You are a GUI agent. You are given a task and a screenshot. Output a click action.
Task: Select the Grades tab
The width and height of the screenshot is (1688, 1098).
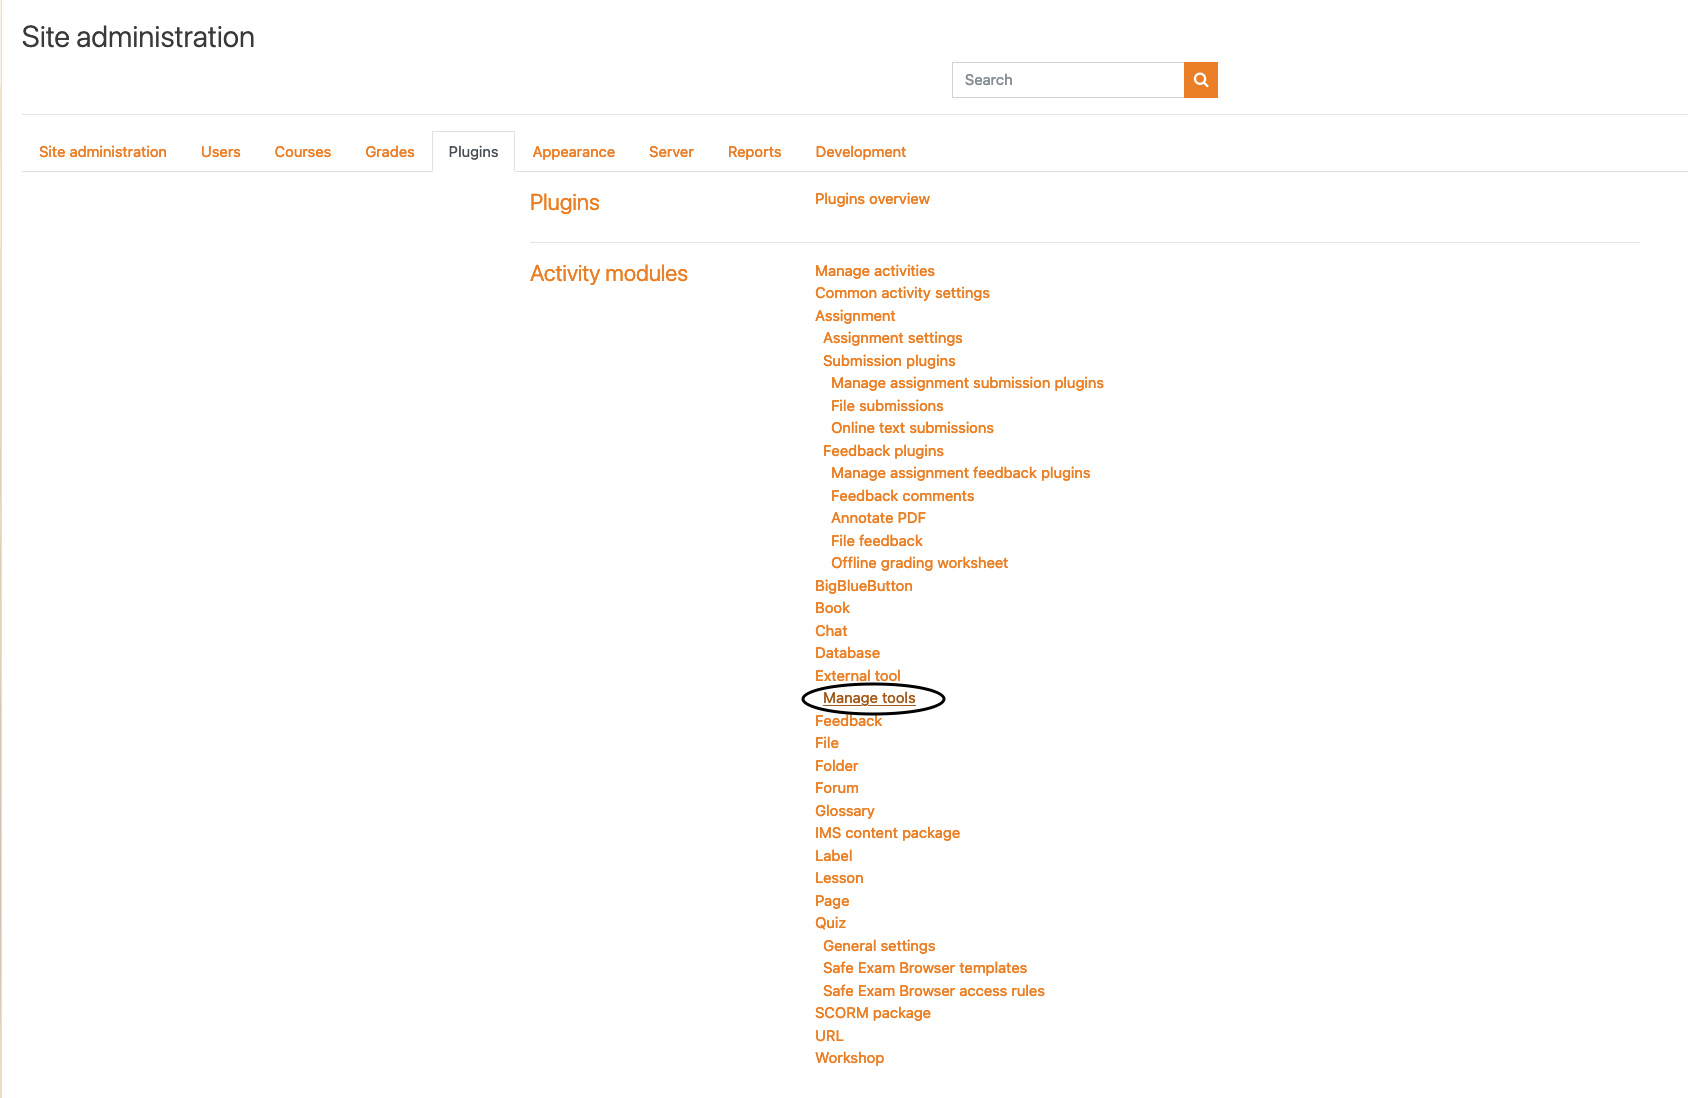coord(389,152)
